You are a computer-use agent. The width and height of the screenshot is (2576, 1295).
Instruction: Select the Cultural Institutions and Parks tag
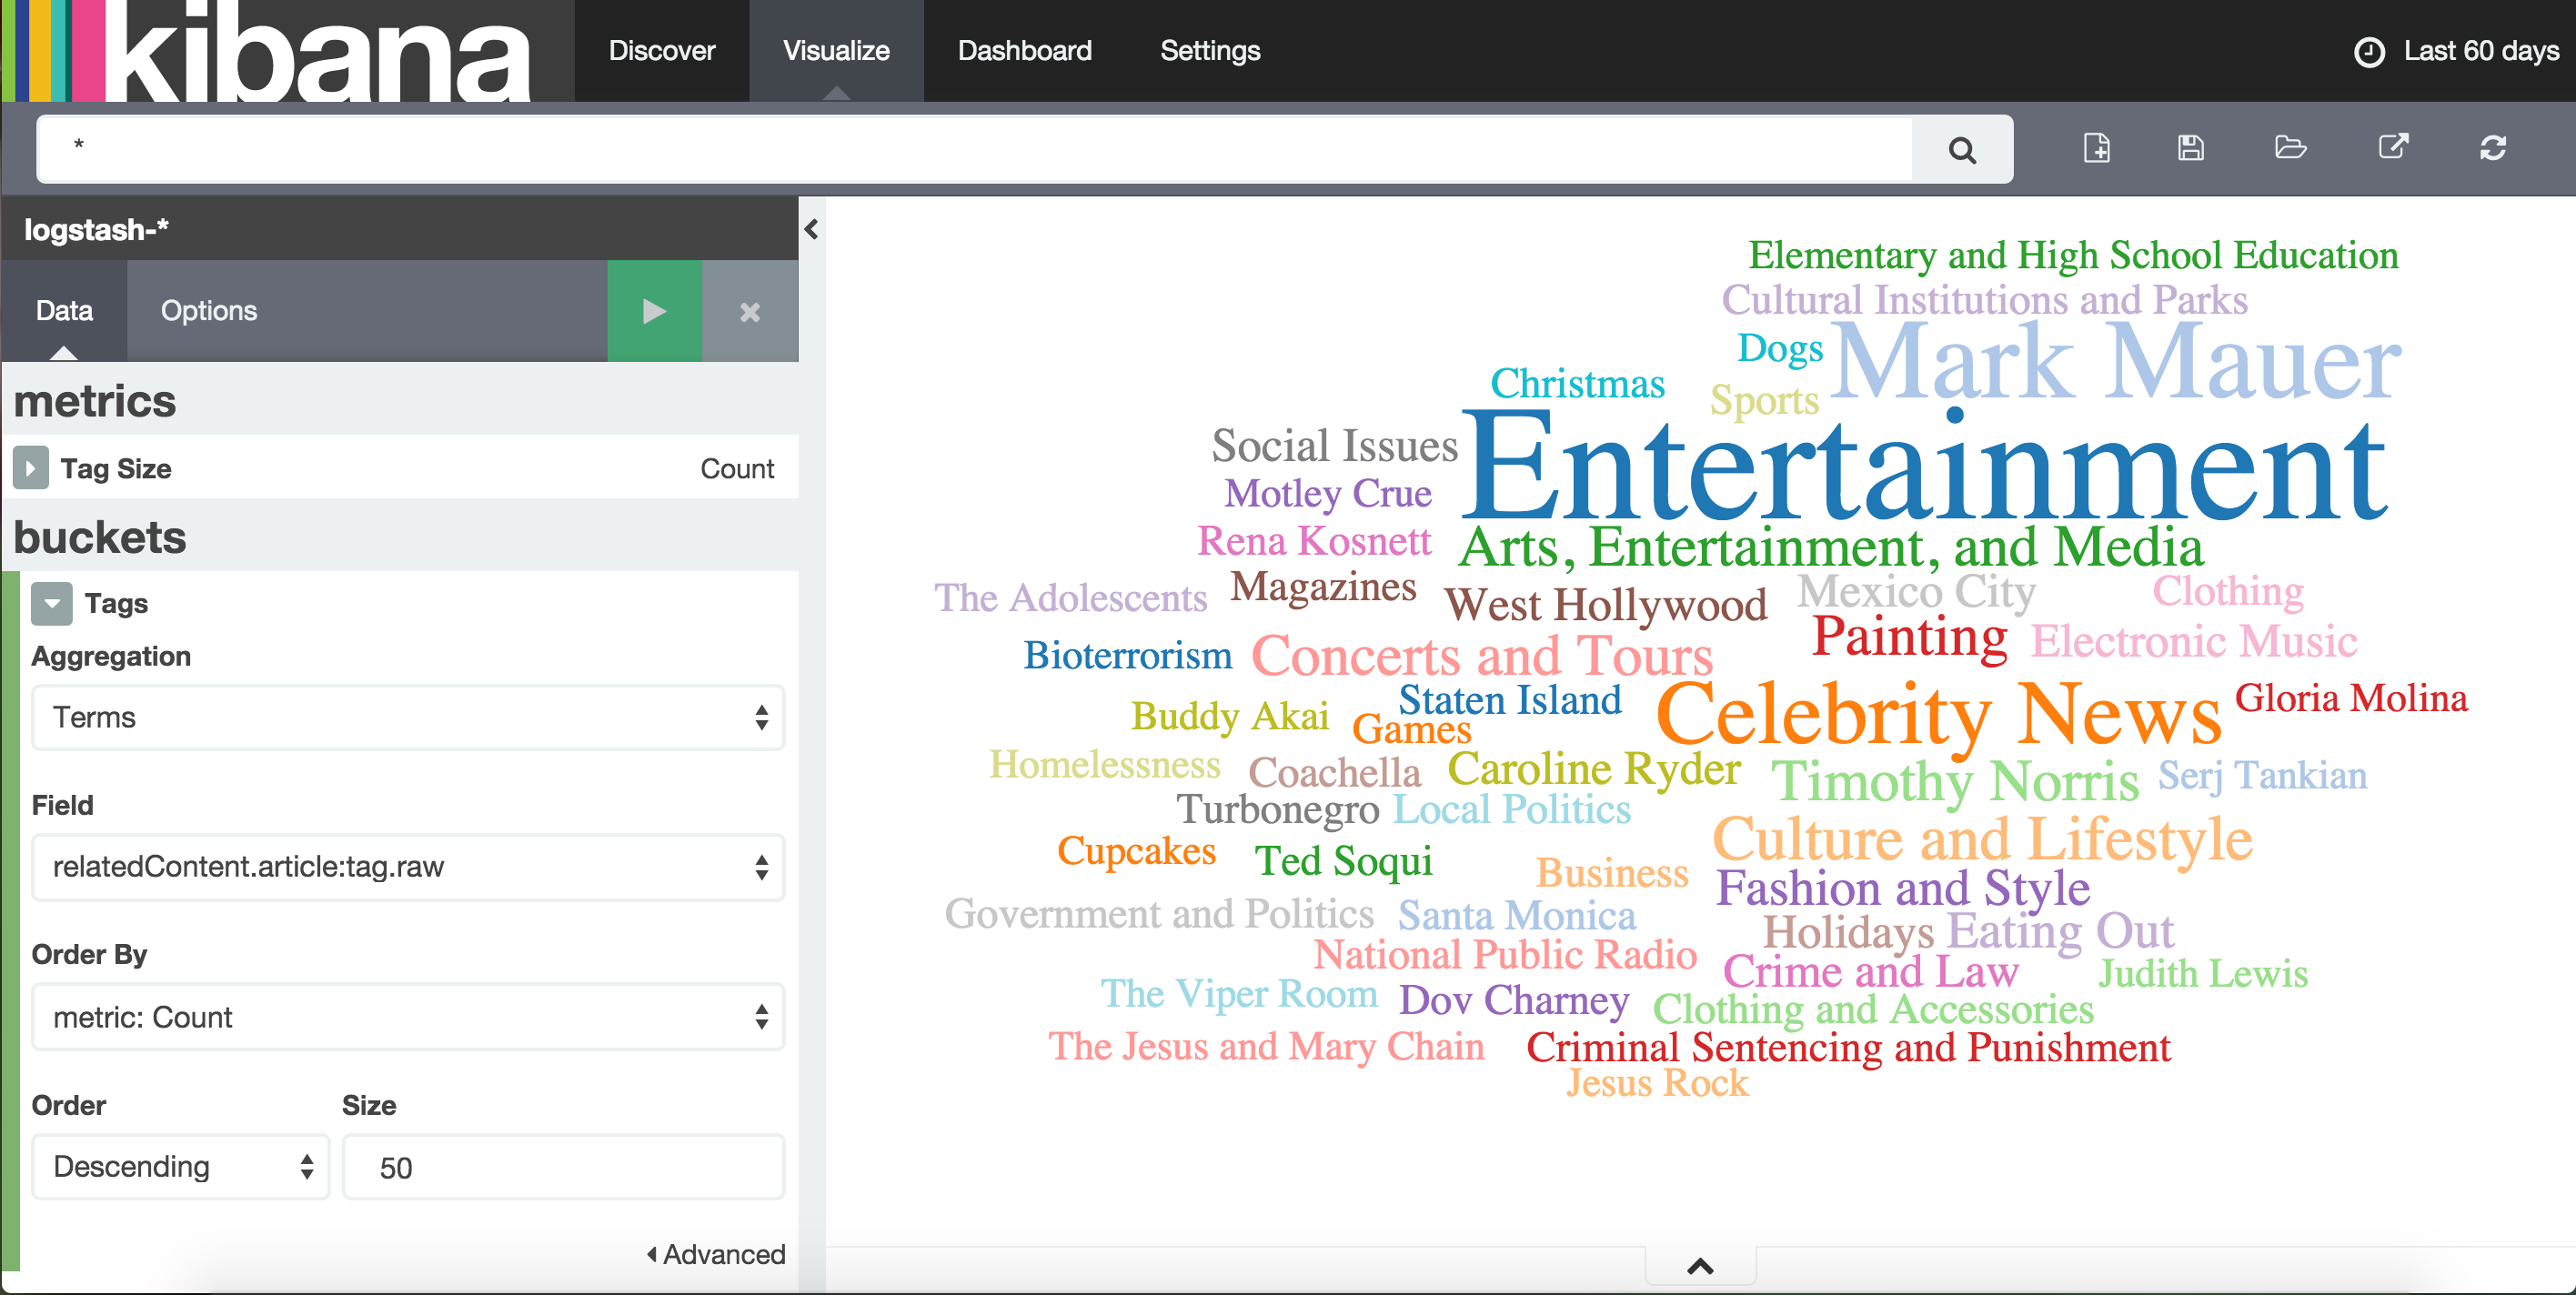[x=1985, y=300]
